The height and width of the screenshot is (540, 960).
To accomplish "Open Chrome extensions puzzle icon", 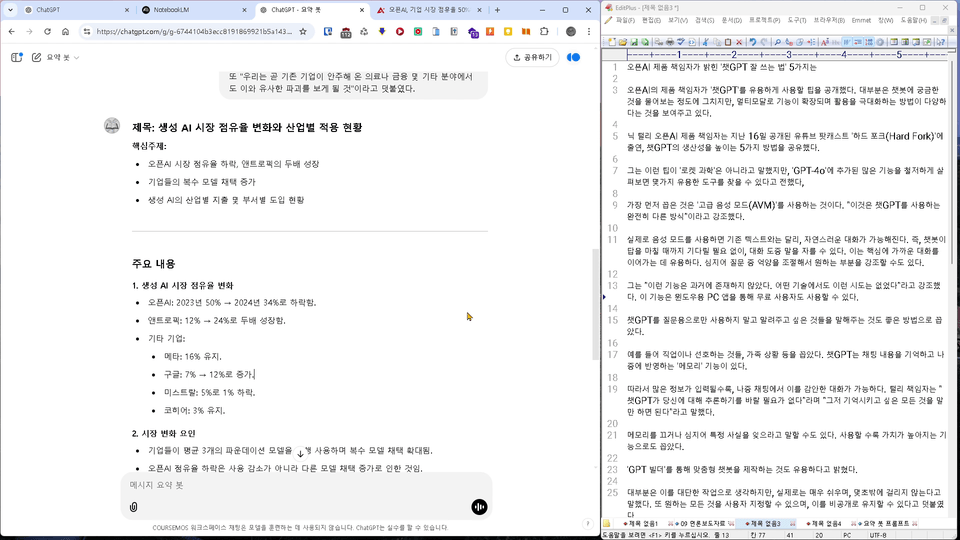I will point(544,31).
